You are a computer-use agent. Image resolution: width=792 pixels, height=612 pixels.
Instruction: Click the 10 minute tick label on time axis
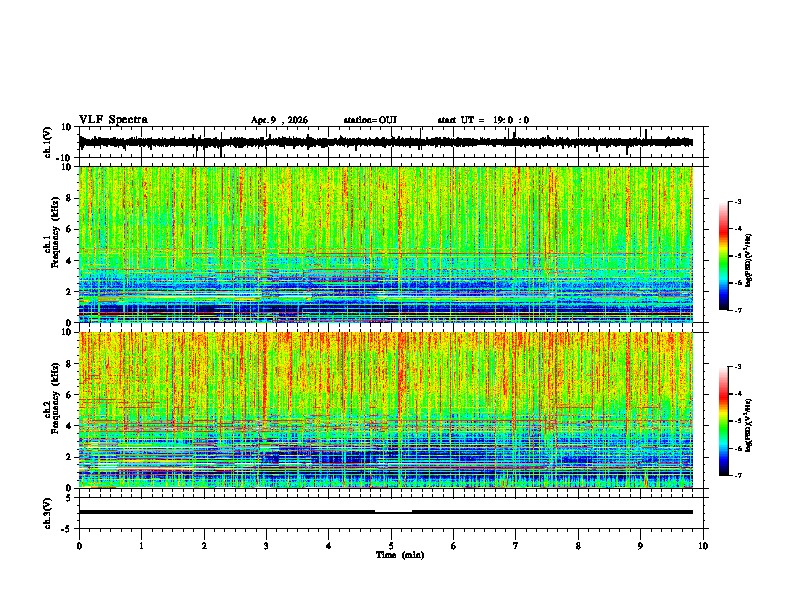pyautogui.click(x=703, y=546)
